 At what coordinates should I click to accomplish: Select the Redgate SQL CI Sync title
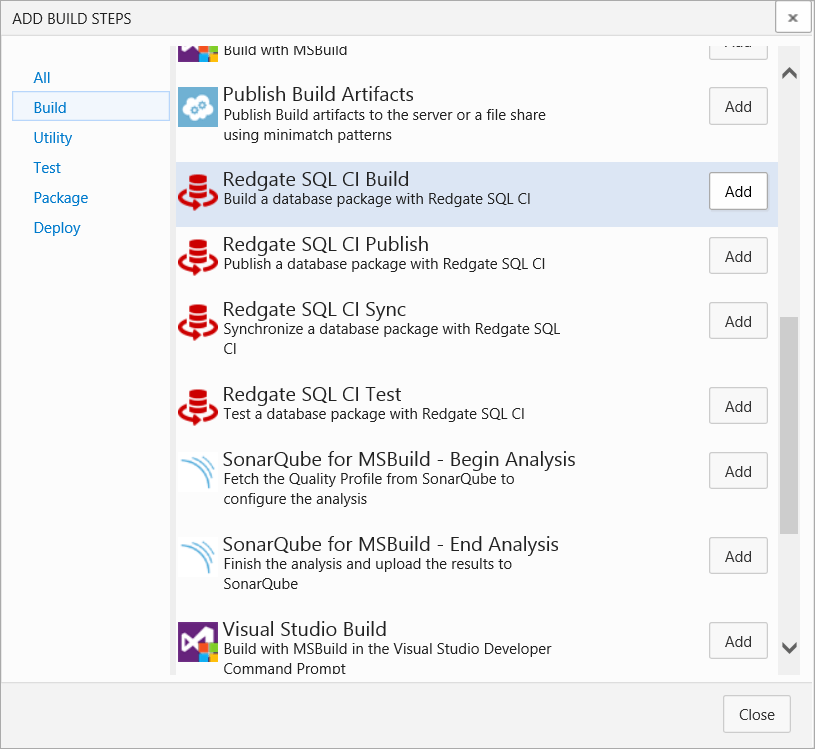314,309
